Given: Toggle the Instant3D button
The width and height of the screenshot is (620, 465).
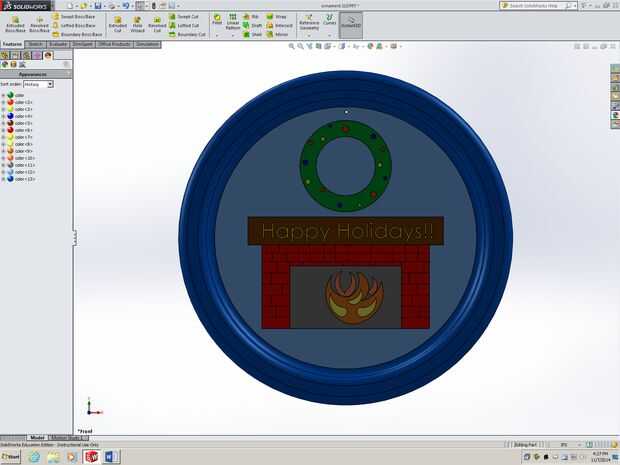Looking at the screenshot, I should tap(351, 25).
